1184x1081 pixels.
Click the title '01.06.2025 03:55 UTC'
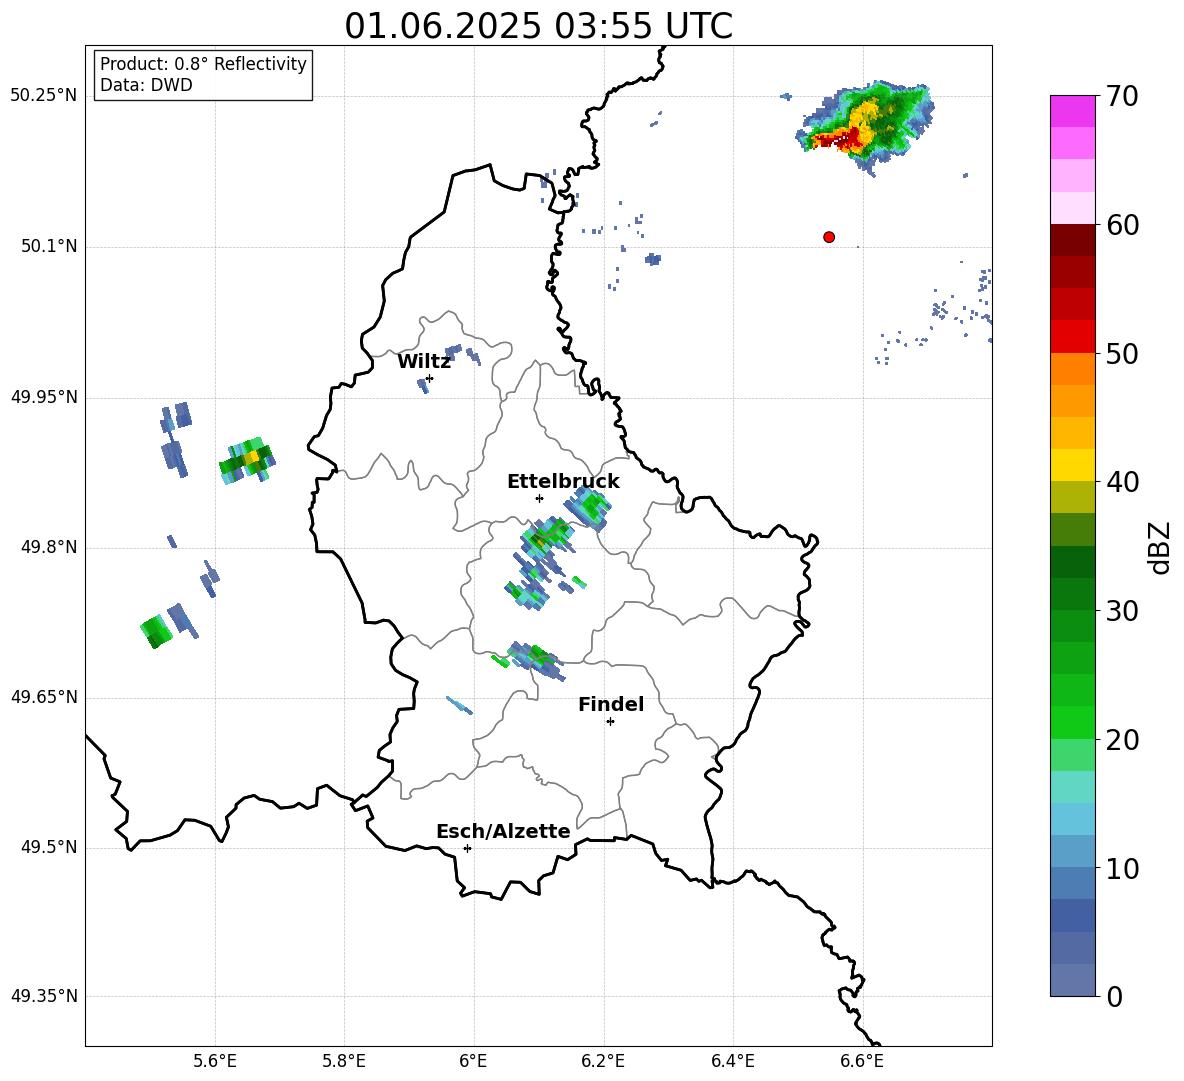[538, 26]
